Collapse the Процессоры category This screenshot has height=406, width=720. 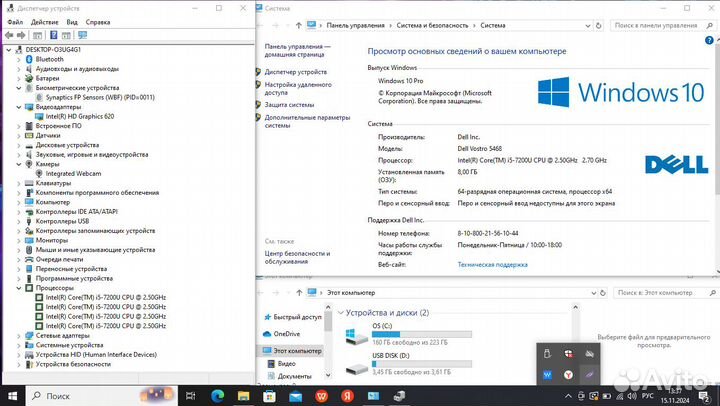(19, 288)
